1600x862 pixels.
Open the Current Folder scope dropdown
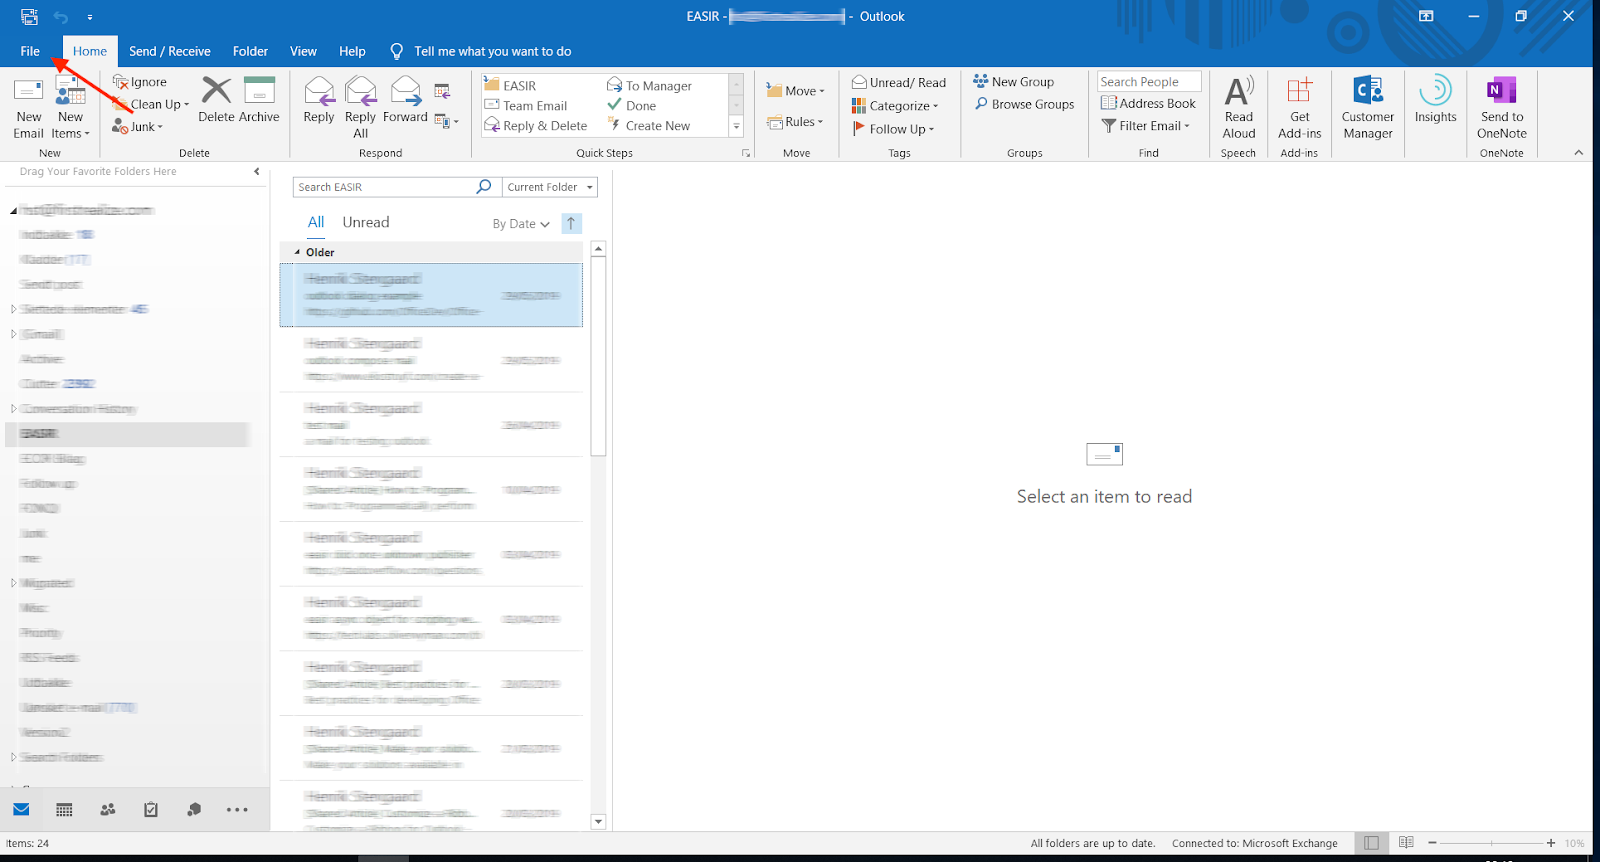point(549,187)
